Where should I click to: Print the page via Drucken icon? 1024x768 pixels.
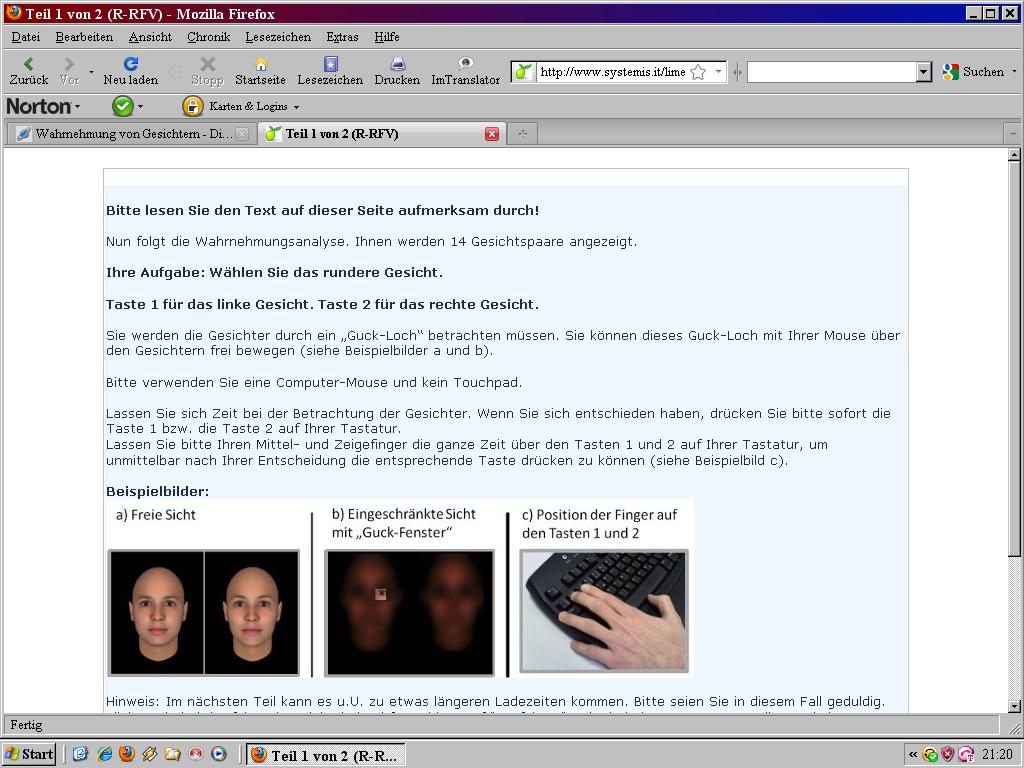(397, 71)
